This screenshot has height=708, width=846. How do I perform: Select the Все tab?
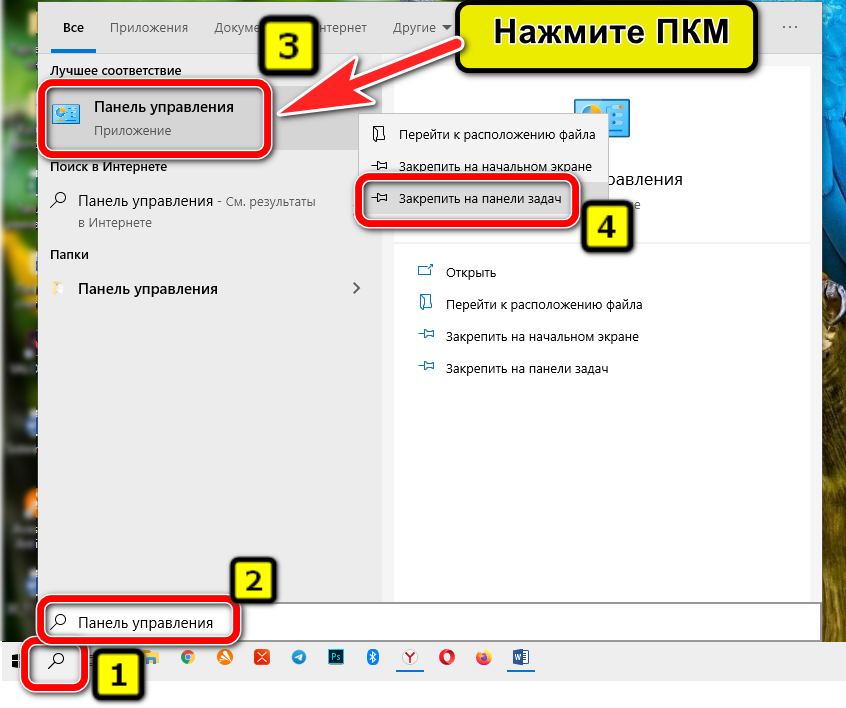point(74,28)
